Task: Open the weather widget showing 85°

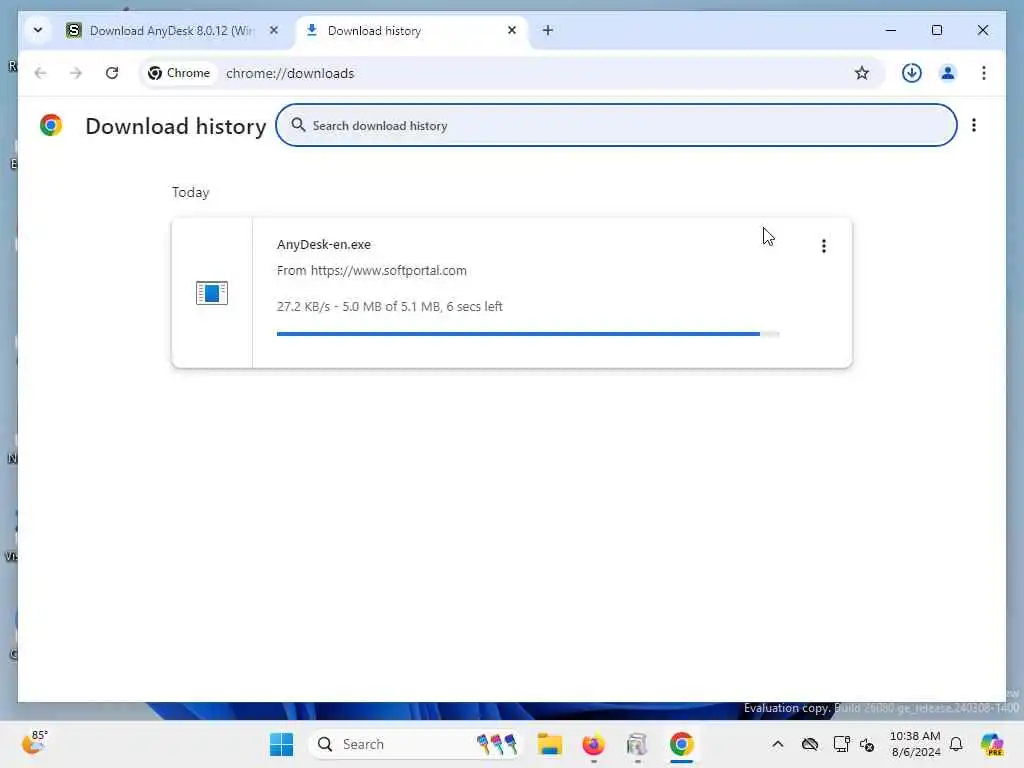Action: click(35, 743)
